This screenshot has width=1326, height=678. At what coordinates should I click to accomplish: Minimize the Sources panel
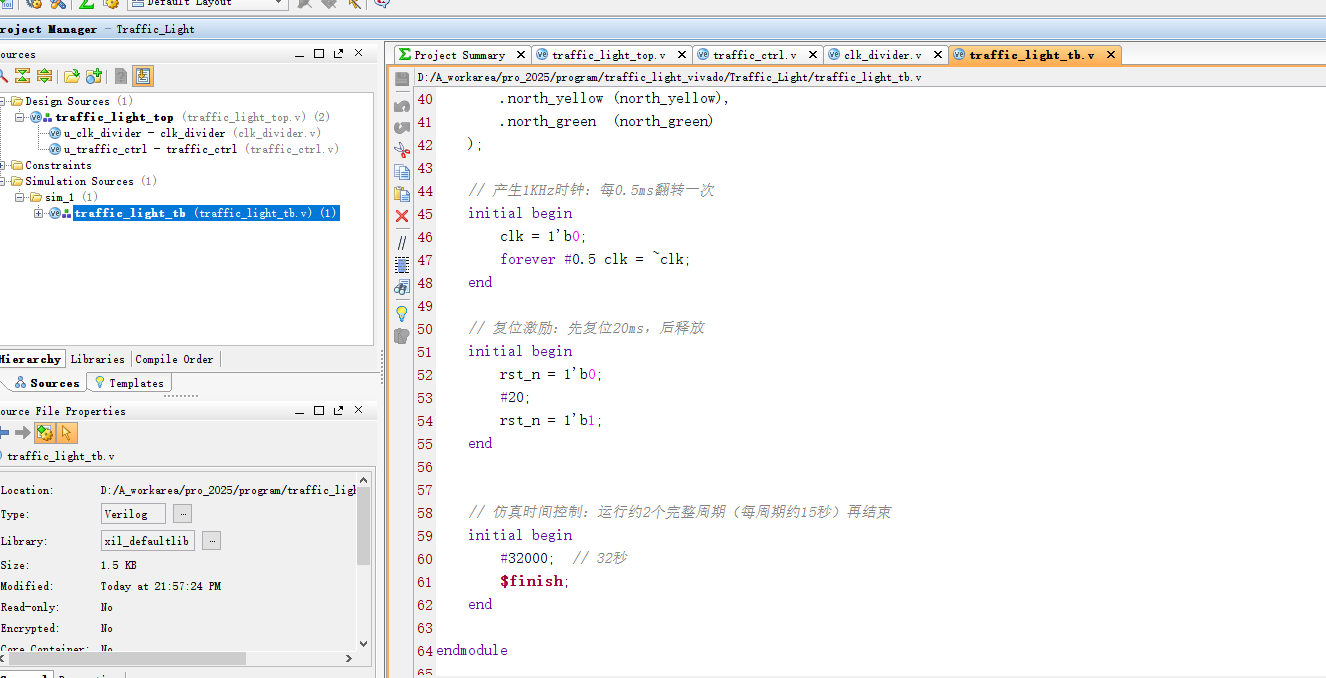(x=300, y=55)
